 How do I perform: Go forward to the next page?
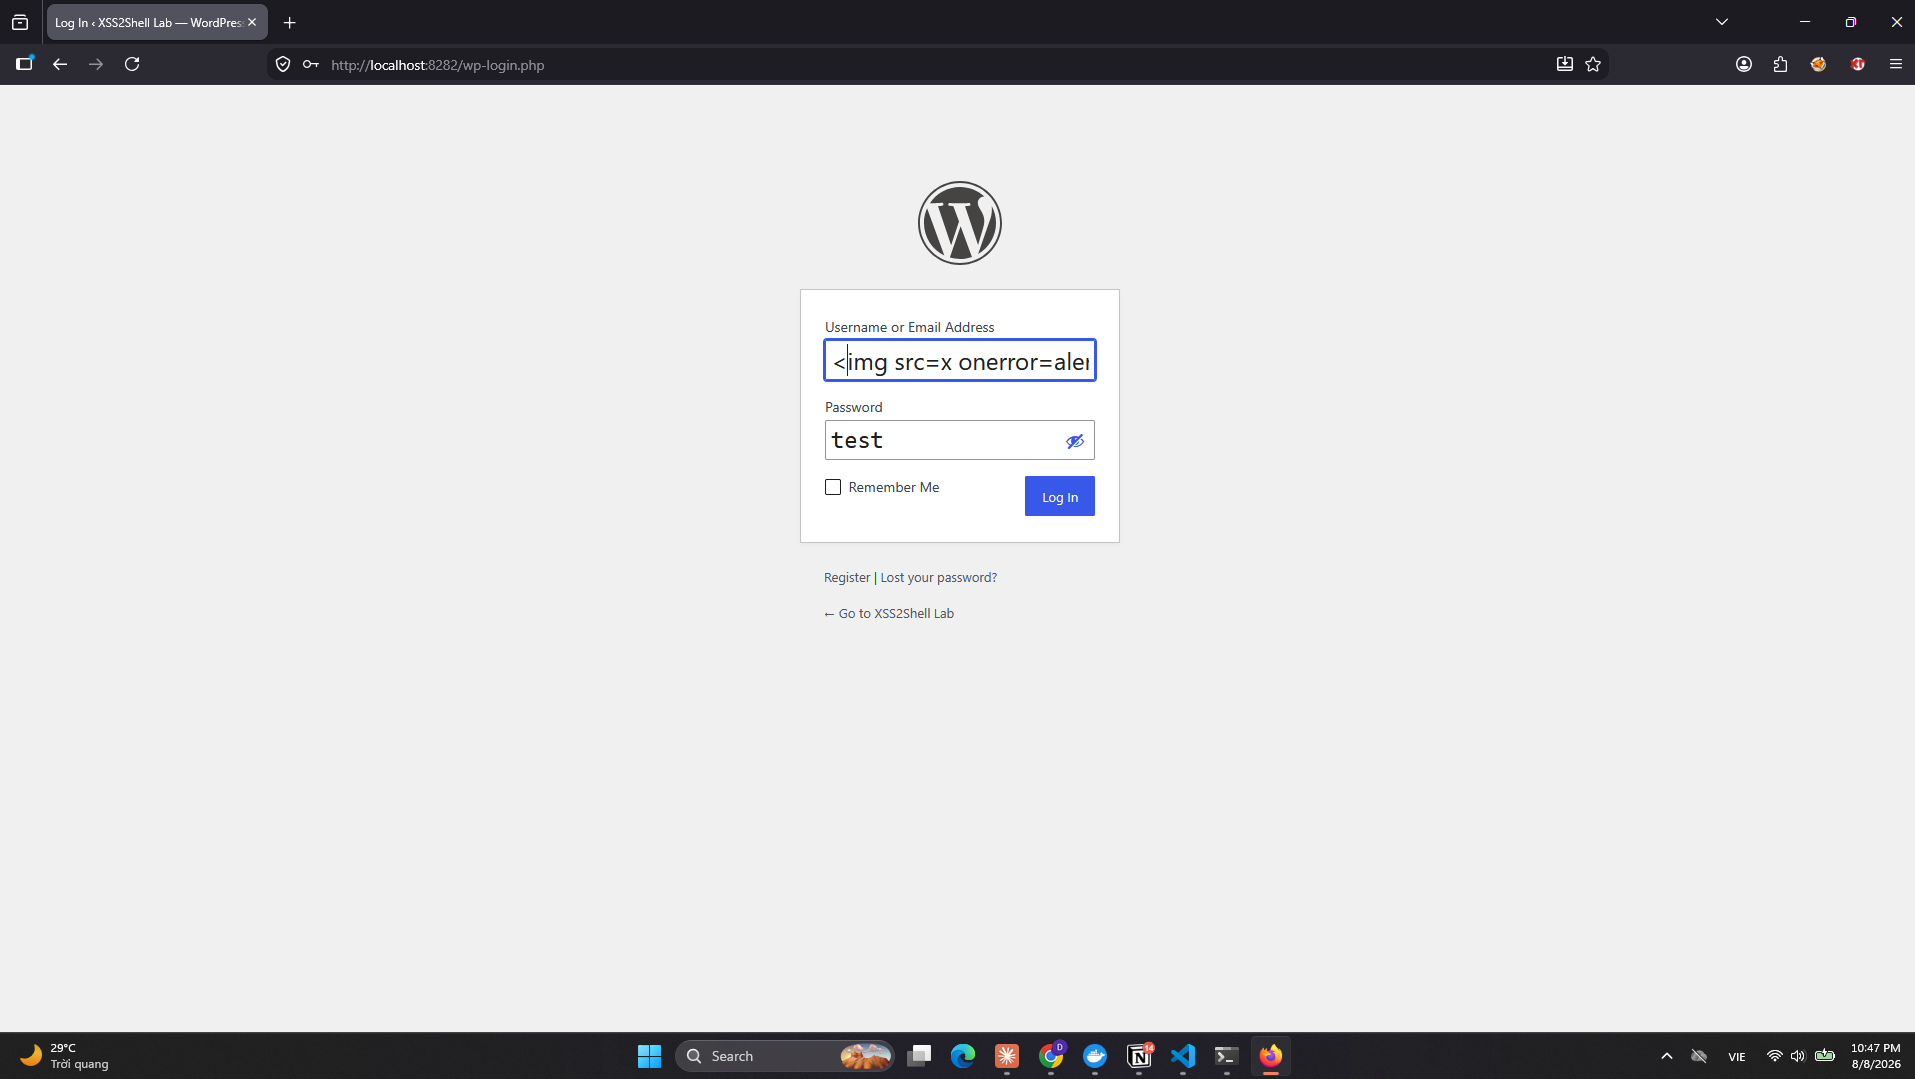tap(96, 64)
